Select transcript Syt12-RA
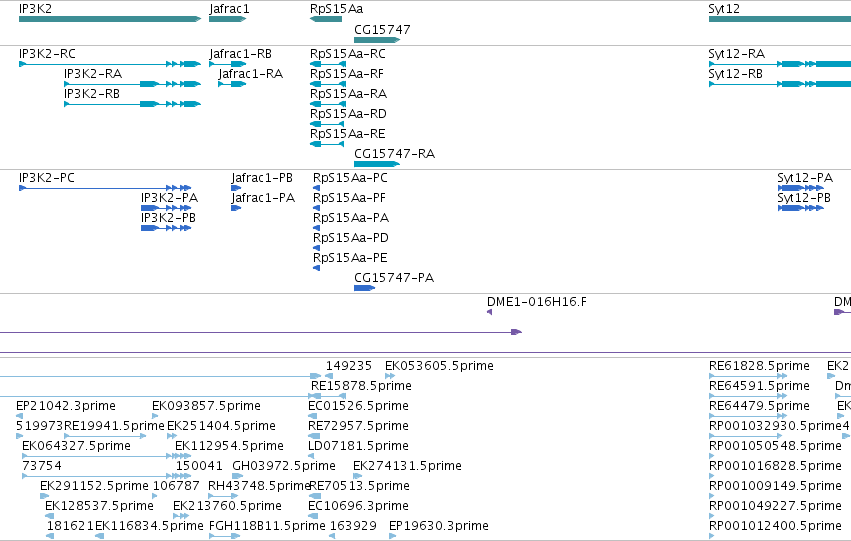The width and height of the screenshot is (851, 541). tap(779, 64)
